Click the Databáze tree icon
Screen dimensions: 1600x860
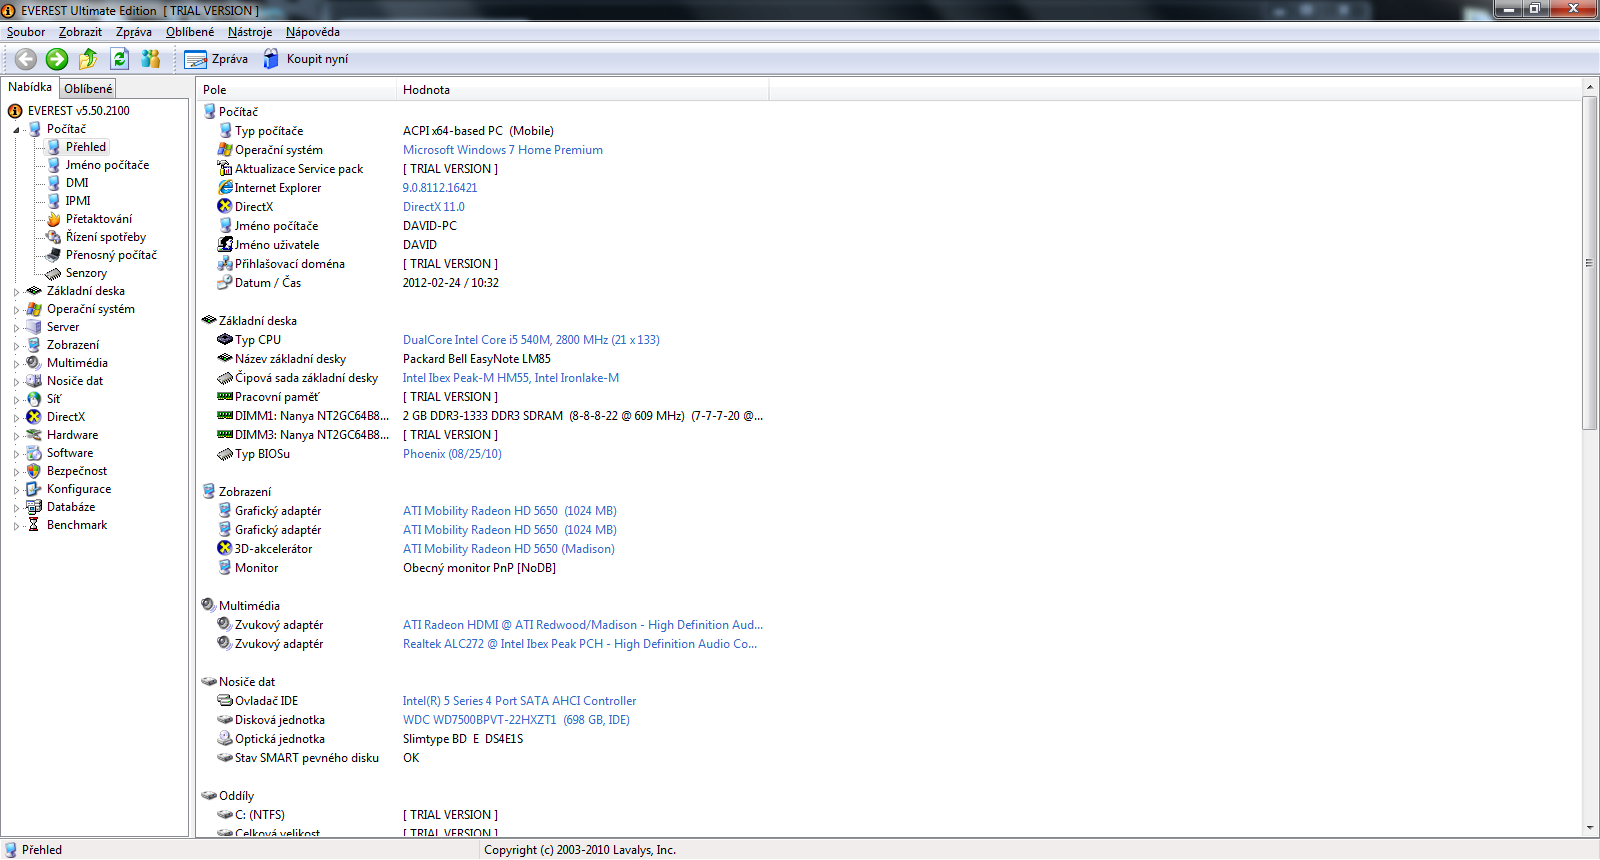coord(34,507)
